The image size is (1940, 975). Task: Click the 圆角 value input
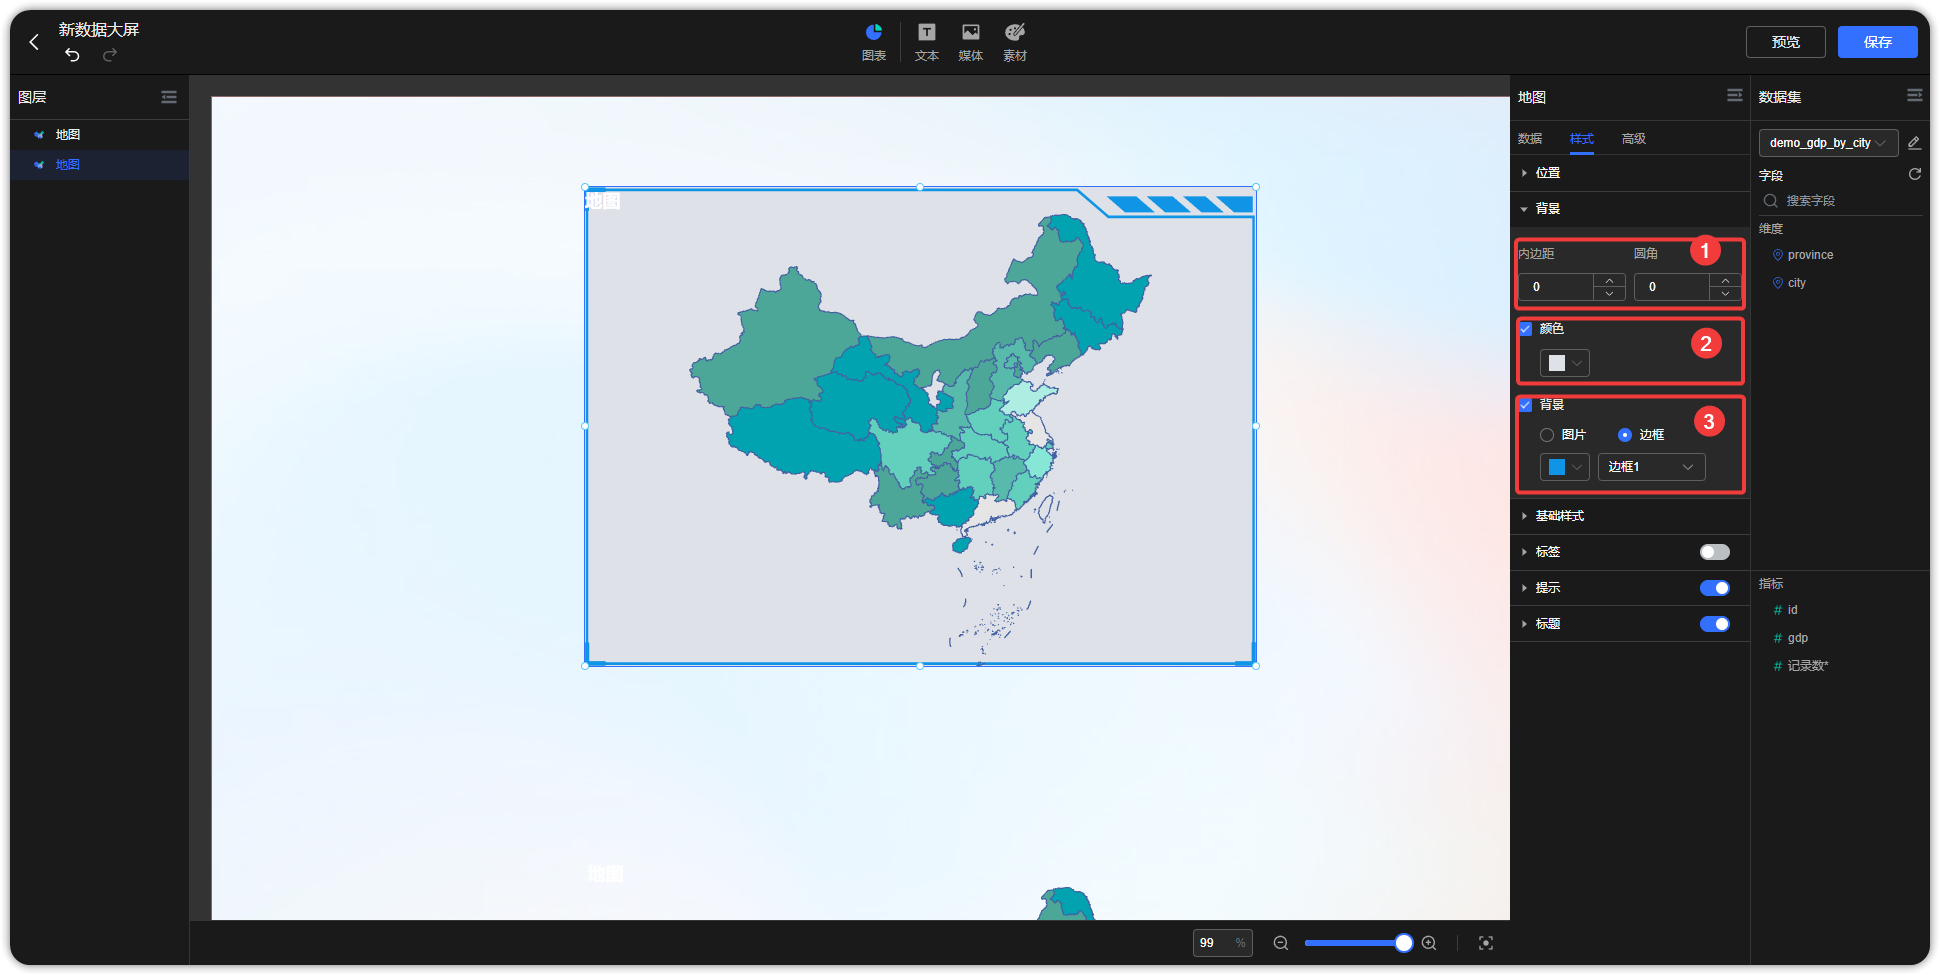[x=1673, y=287]
